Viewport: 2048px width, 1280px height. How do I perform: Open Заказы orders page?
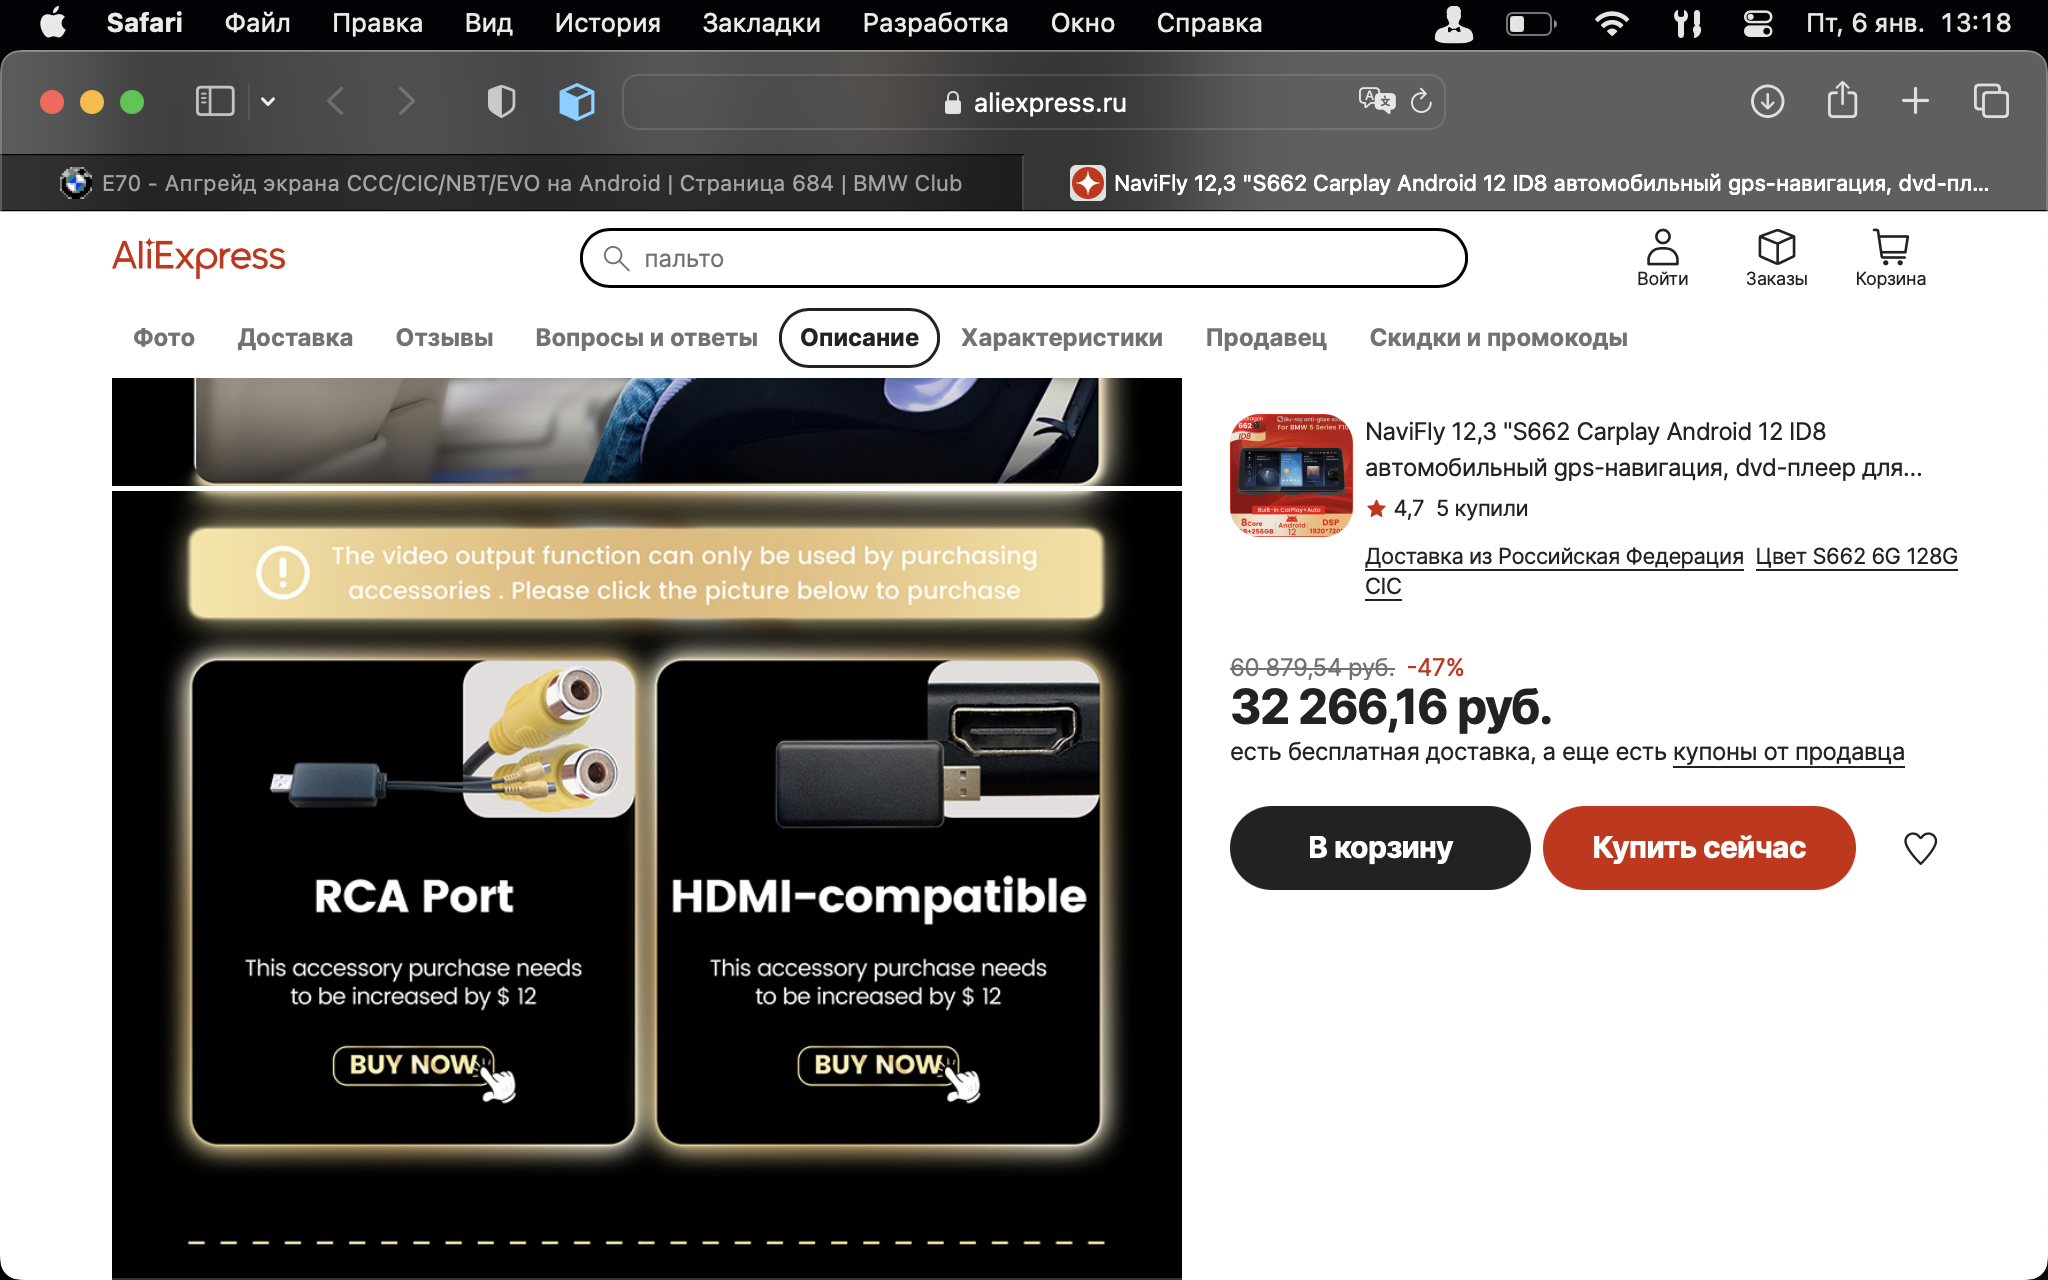pos(1776,258)
